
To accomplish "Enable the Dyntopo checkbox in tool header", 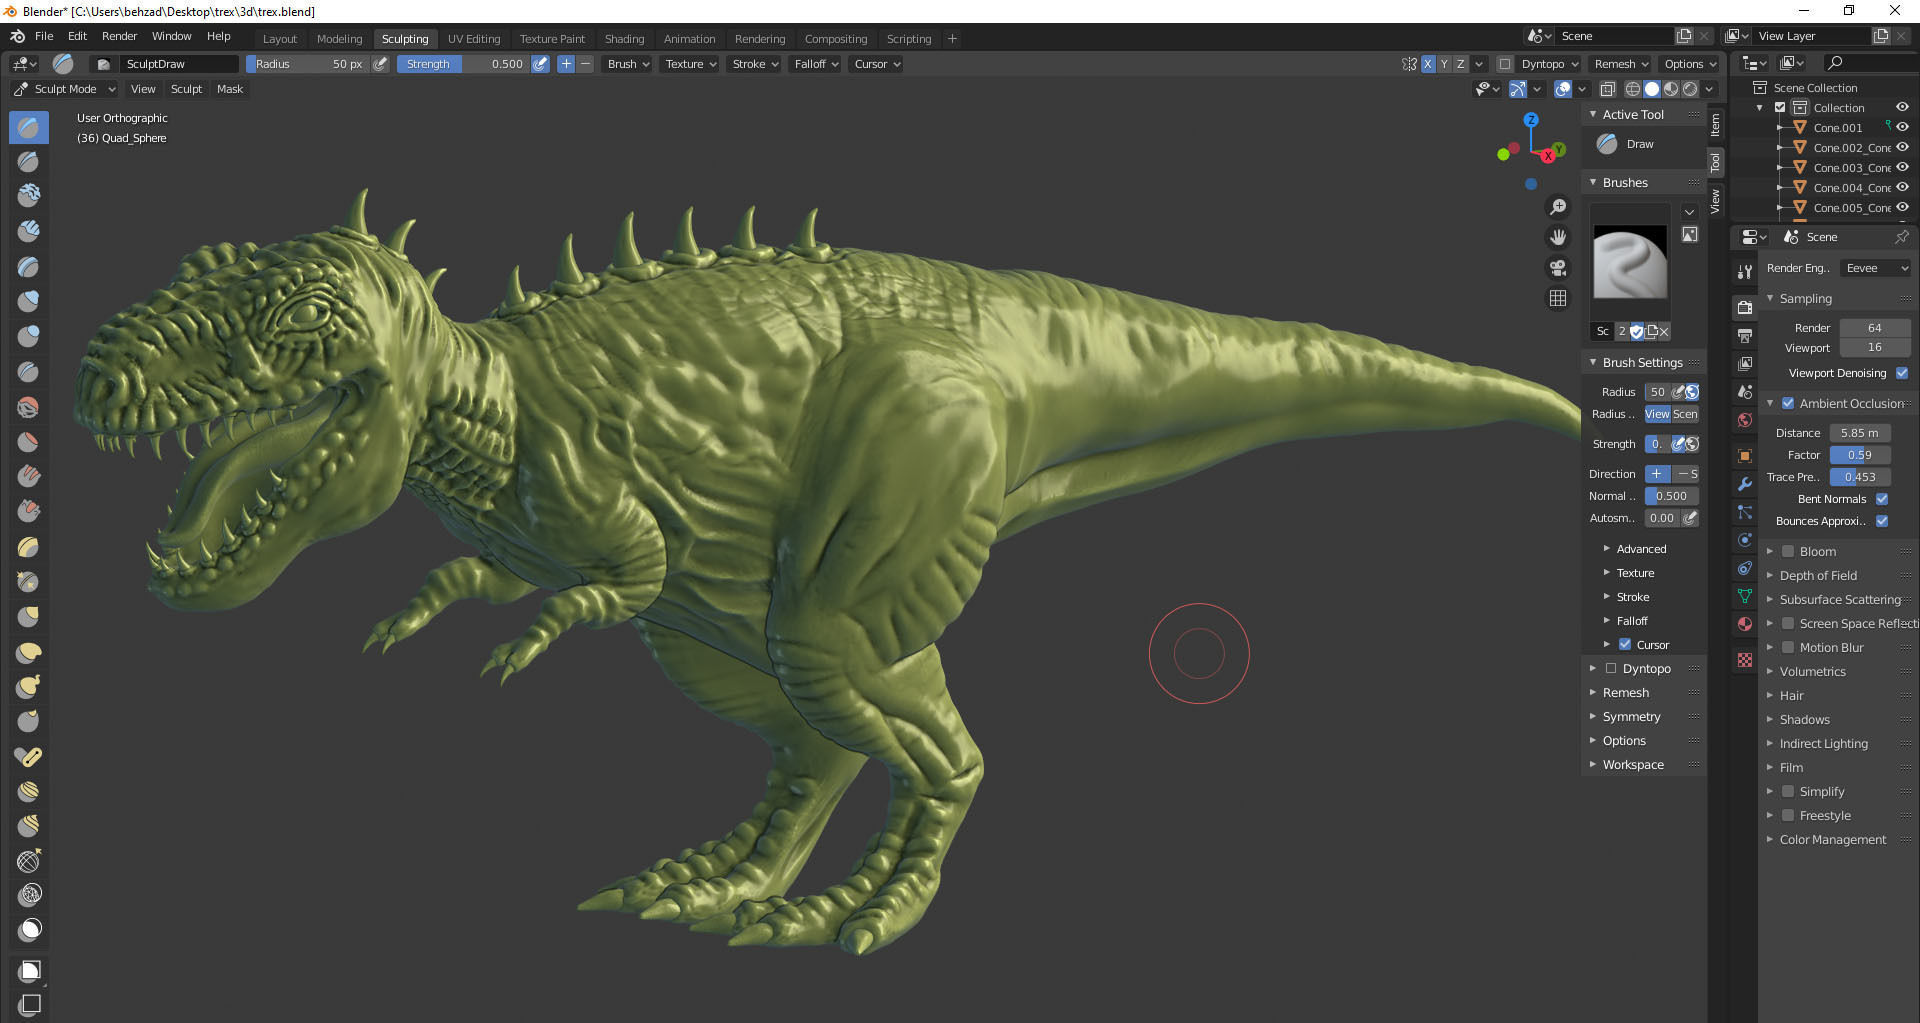I will [1504, 64].
